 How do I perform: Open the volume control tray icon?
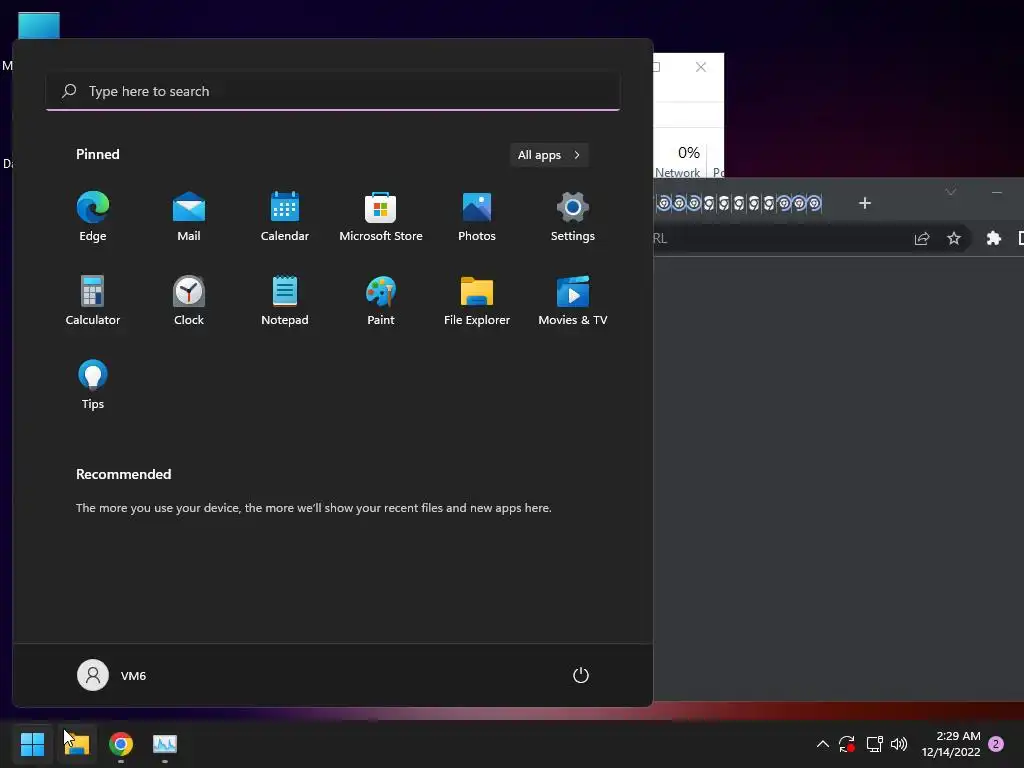[x=899, y=744]
